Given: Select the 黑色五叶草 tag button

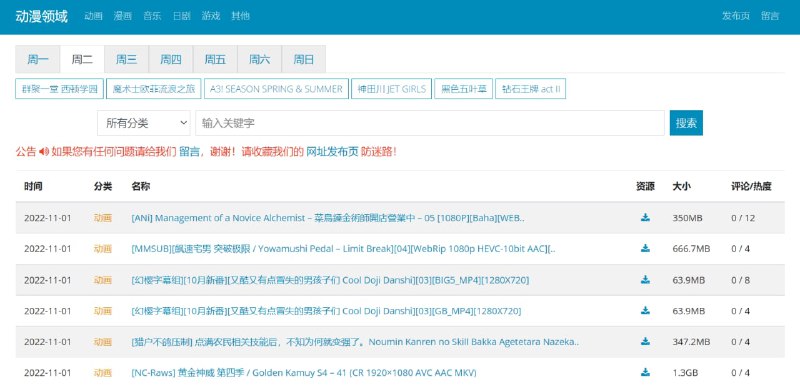Looking at the screenshot, I should [463, 89].
